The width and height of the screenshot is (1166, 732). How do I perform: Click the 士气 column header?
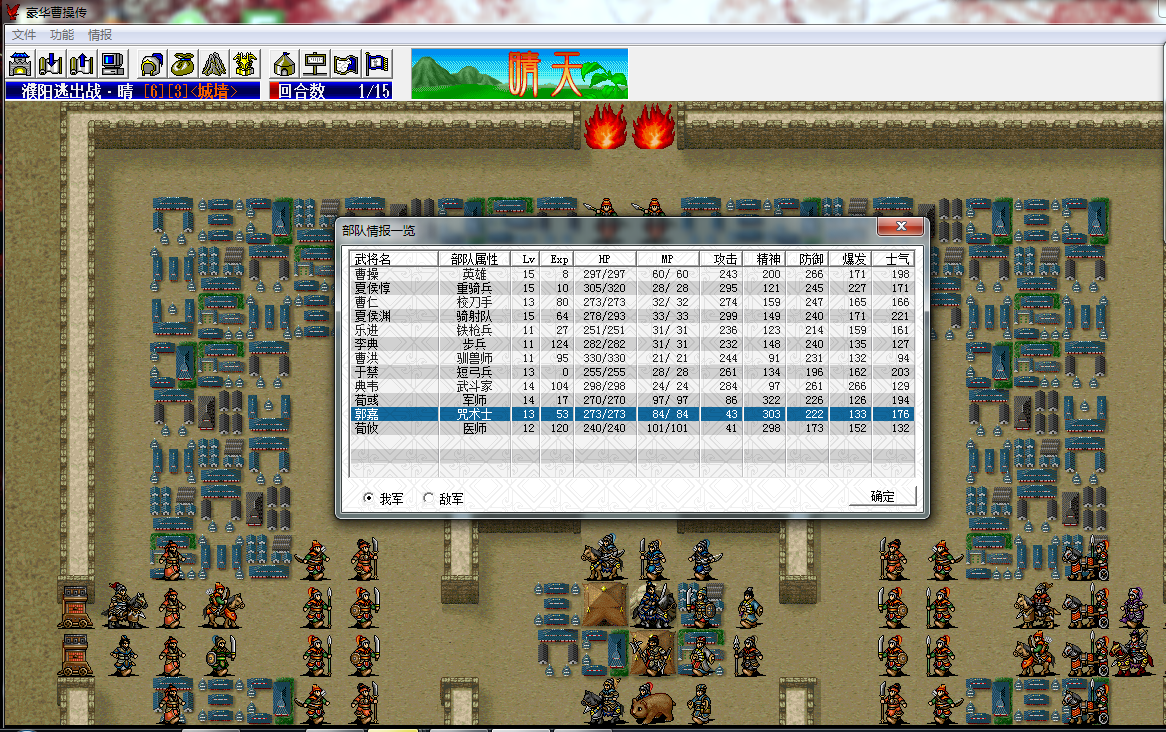[893, 259]
